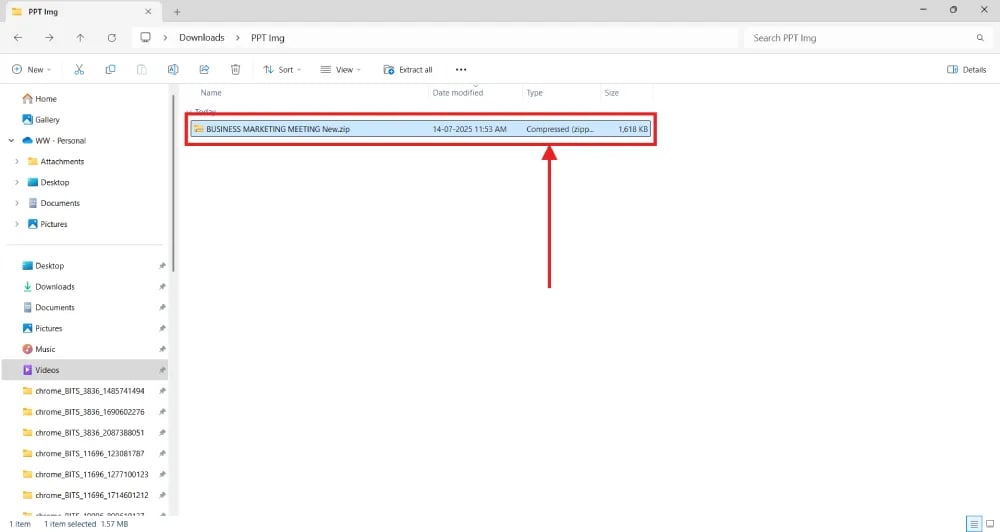The height and width of the screenshot is (532, 1000).
Task: Open the See more options menu
Action: pyautogui.click(x=461, y=69)
